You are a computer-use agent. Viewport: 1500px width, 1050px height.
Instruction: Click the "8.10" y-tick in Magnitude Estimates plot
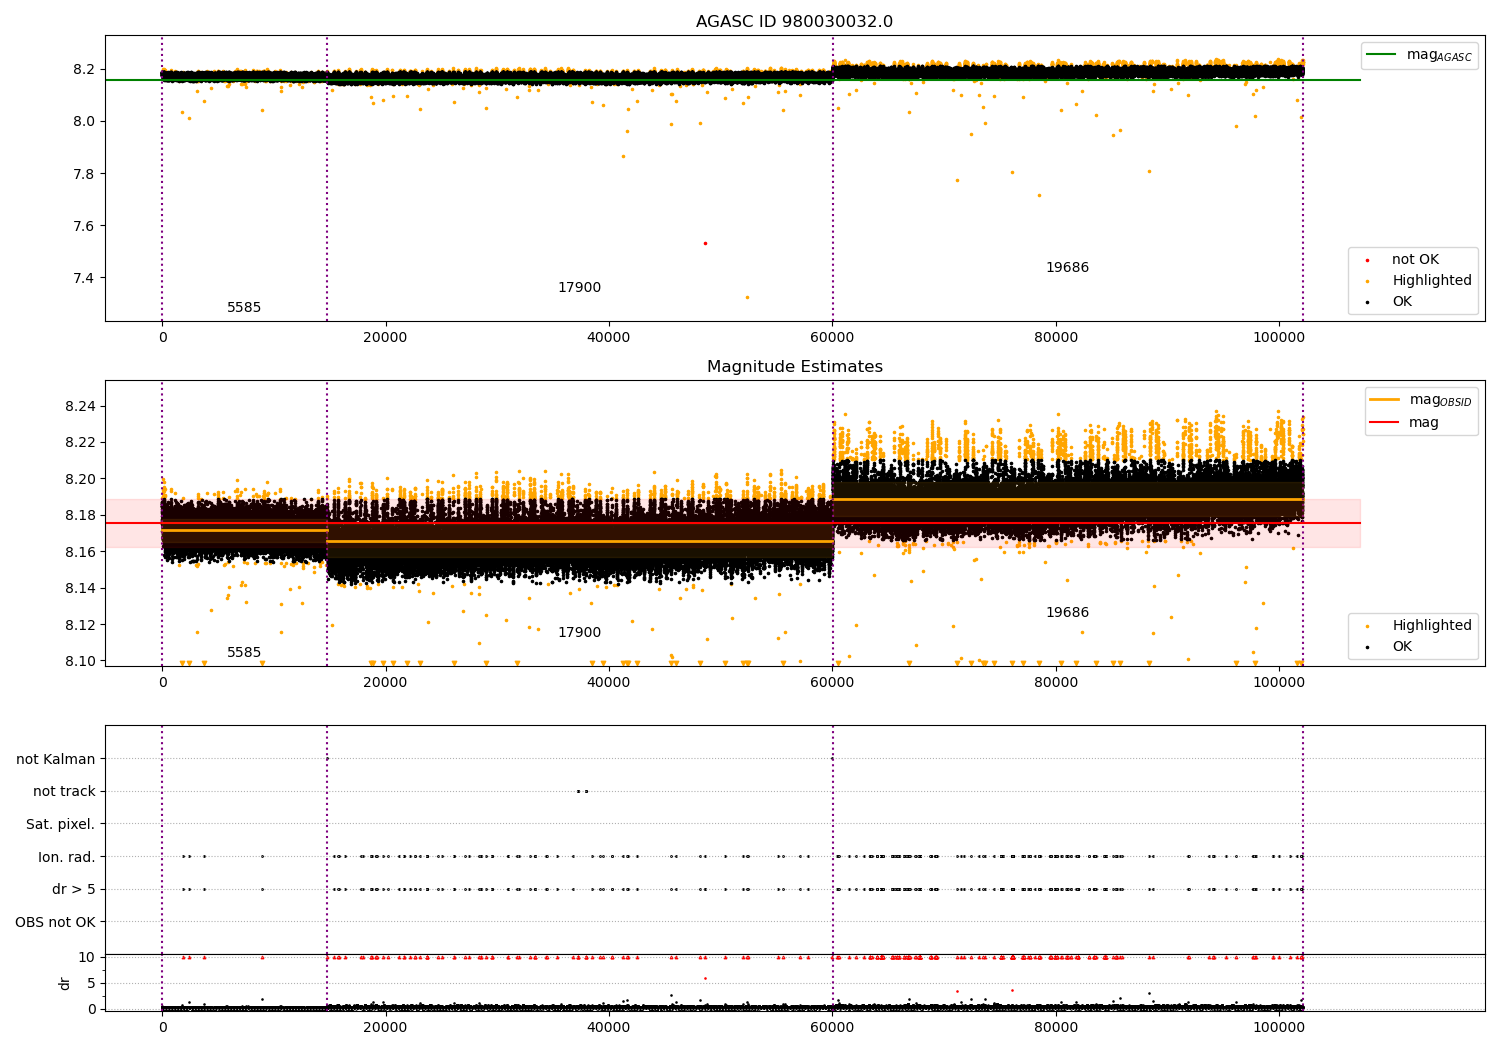coord(80,661)
